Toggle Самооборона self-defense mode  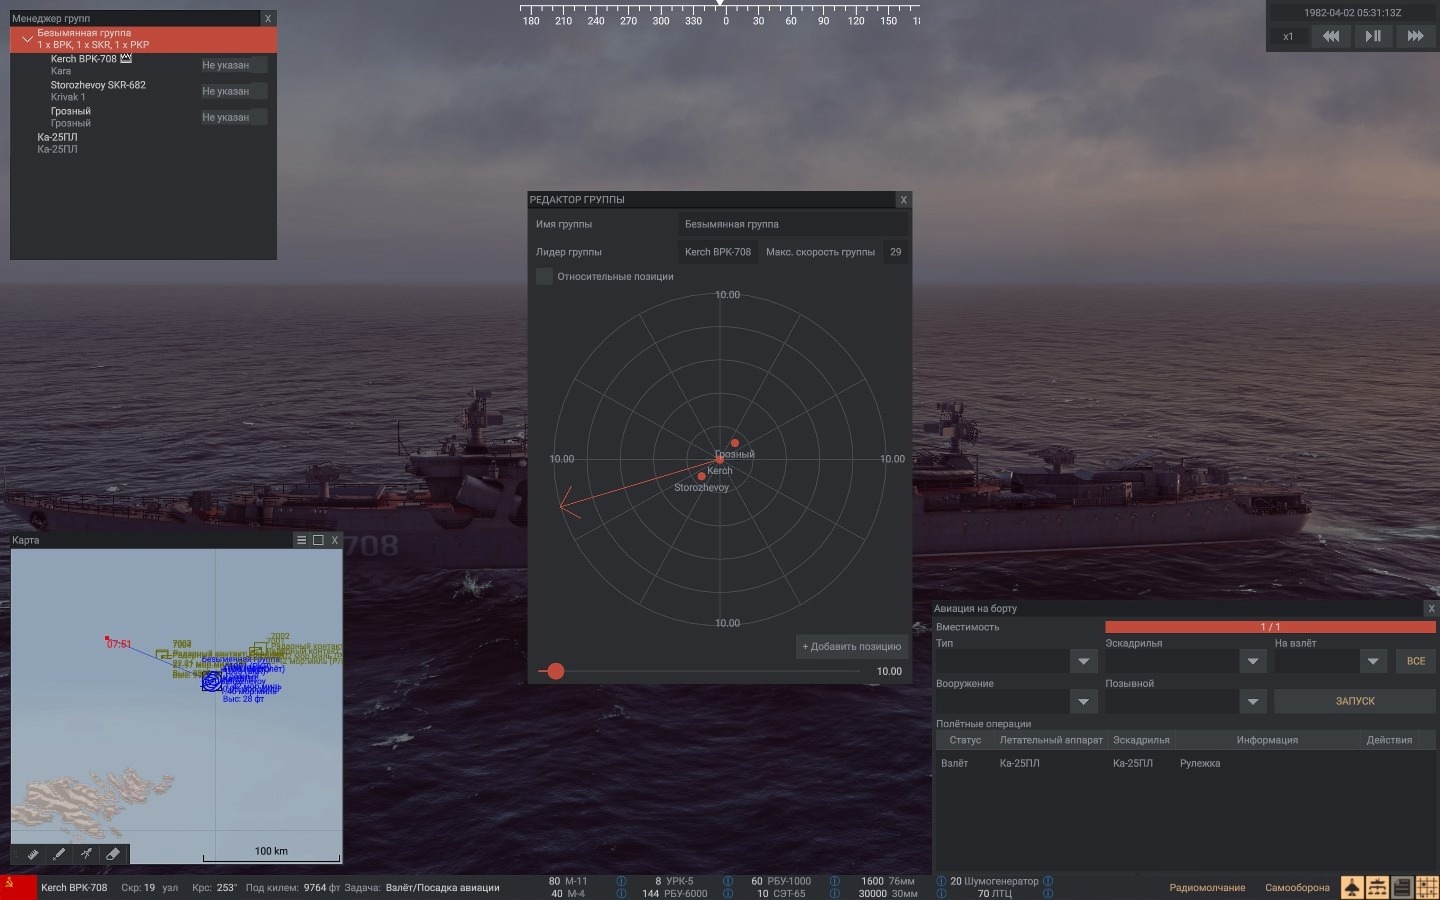1297,888
